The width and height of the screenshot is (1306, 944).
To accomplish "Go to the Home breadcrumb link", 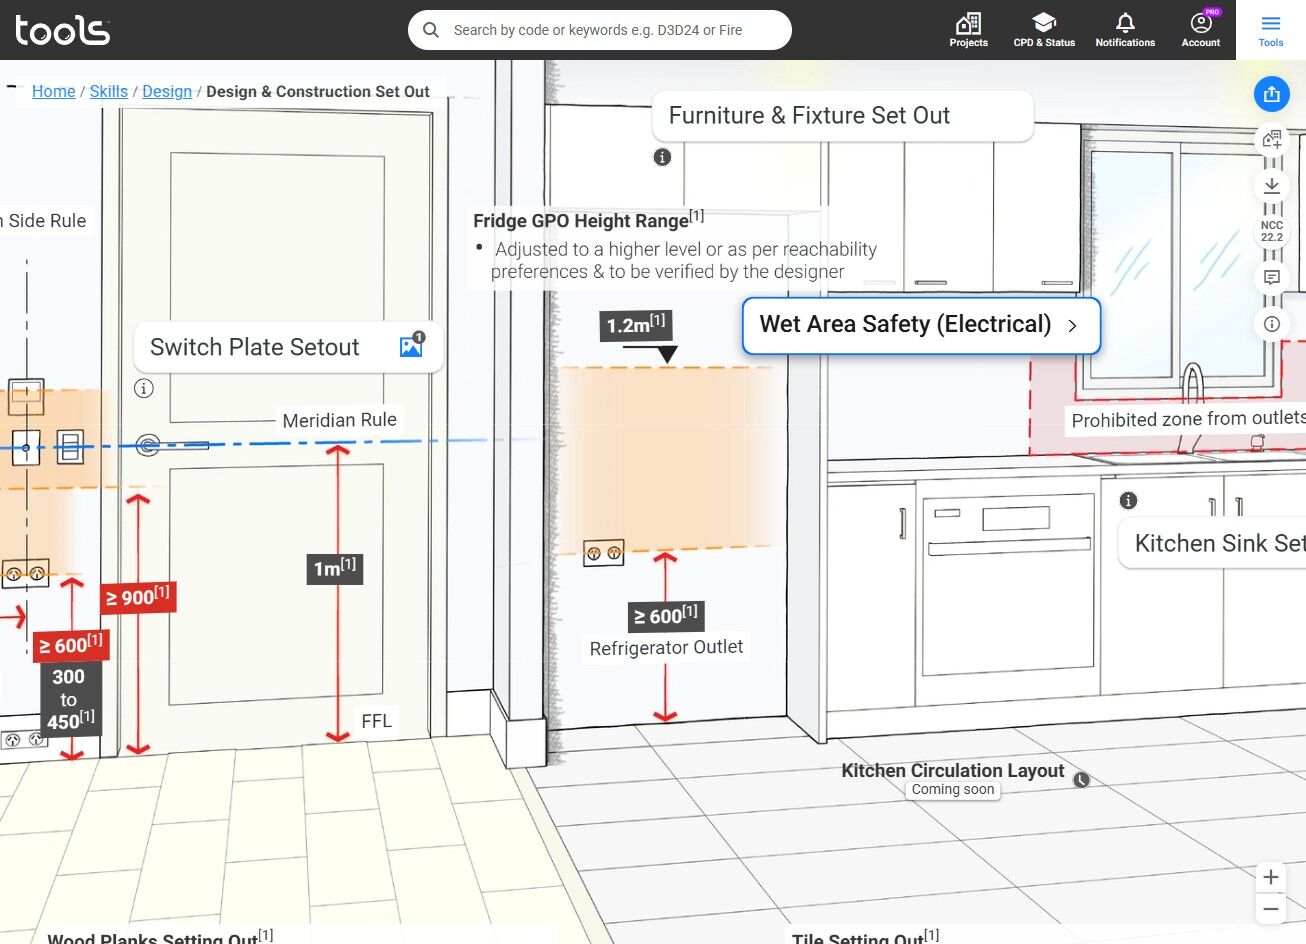I will 54,91.
